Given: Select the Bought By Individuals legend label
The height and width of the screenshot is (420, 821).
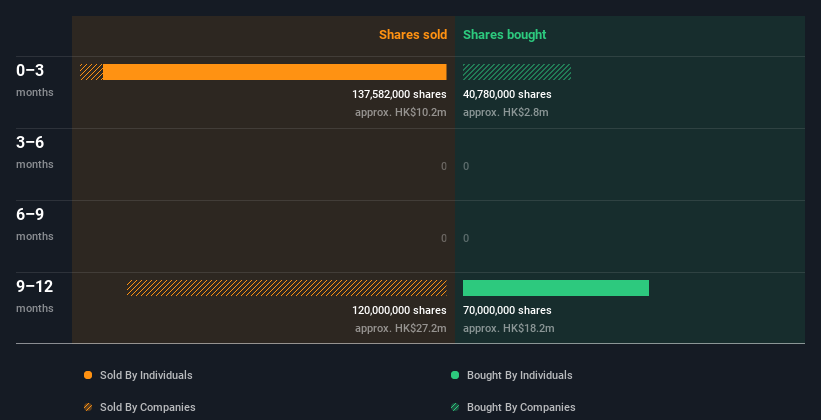Looking at the screenshot, I should pos(519,375).
